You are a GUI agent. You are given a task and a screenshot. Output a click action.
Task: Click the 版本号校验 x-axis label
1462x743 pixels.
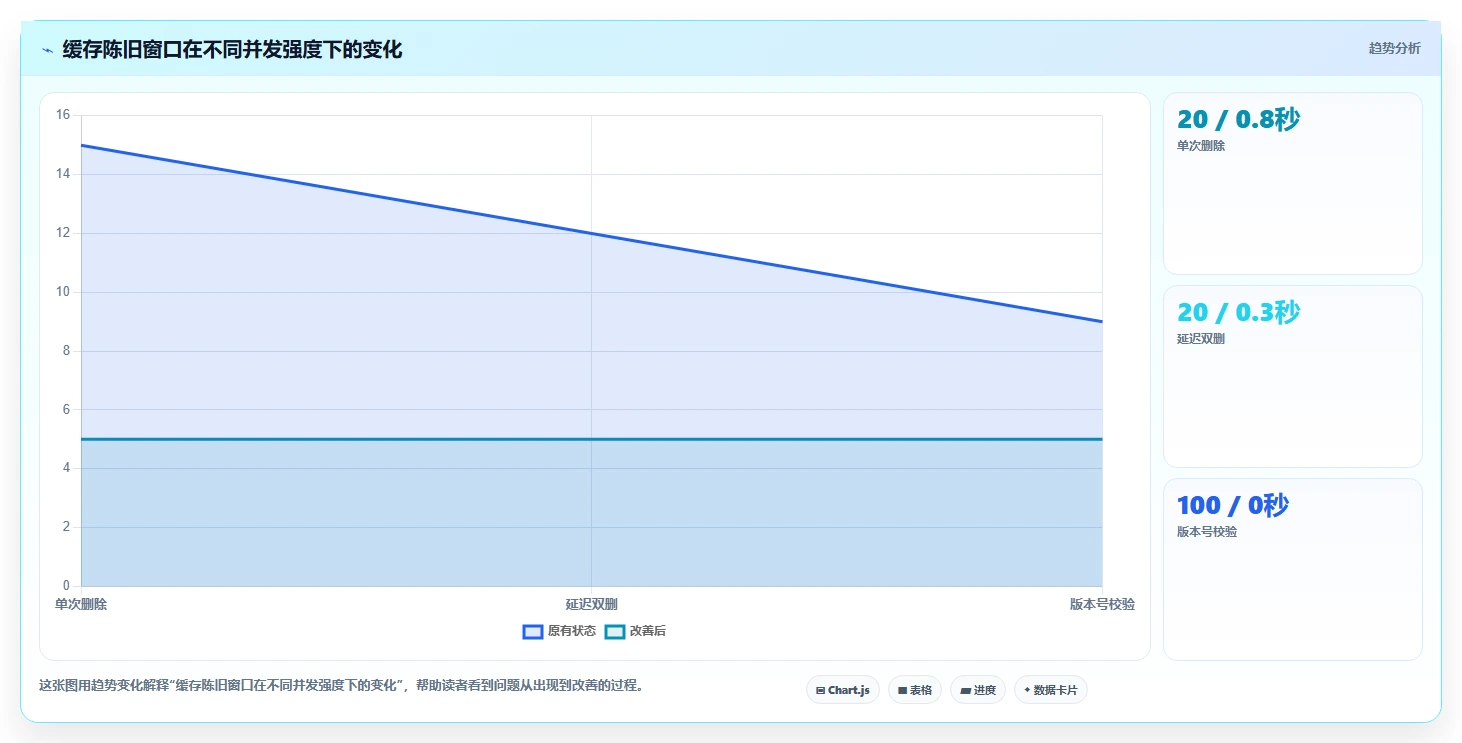tap(1102, 604)
